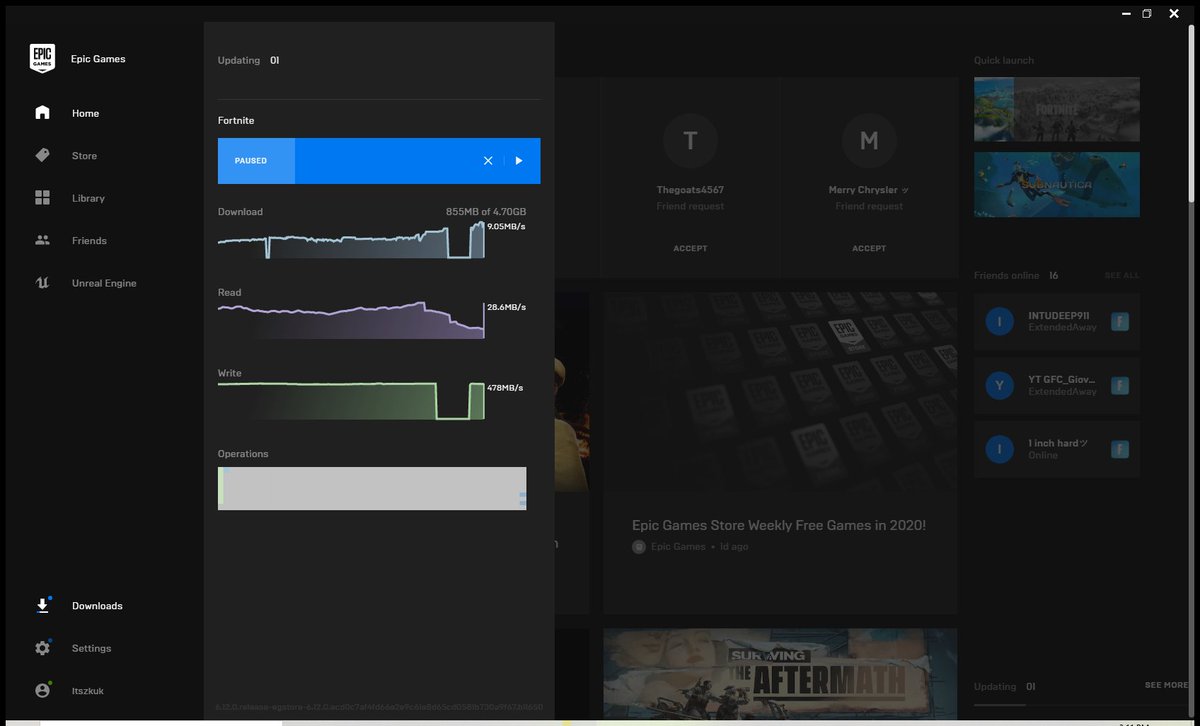Open the Settings gear icon
Viewport: 1200px width, 726px height.
pyautogui.click(x=42, y=648)
